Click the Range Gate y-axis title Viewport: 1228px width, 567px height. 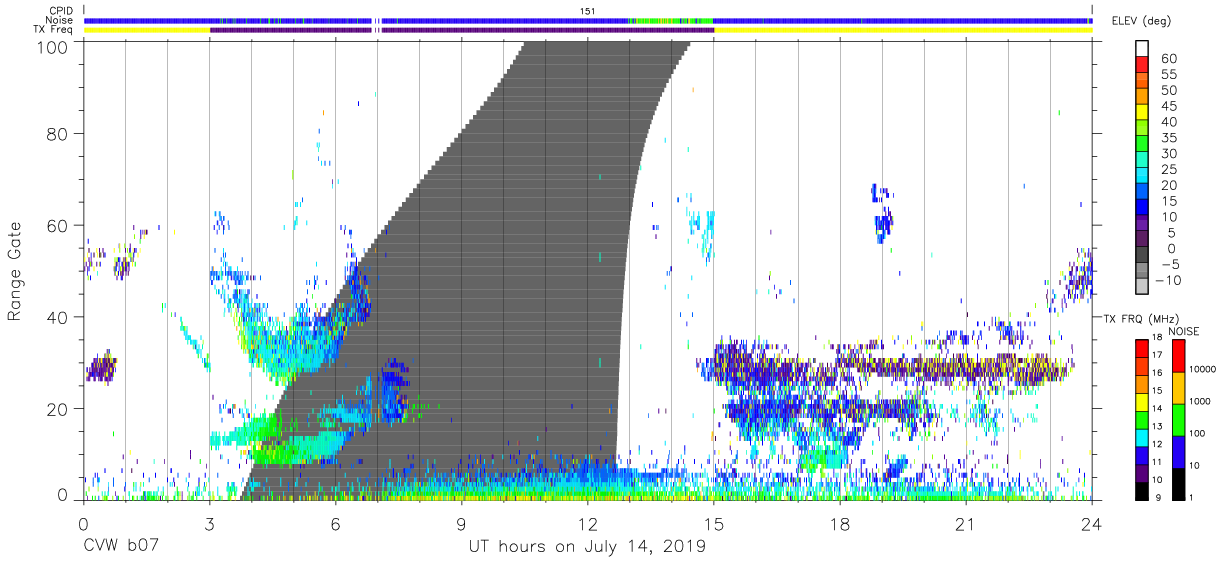[15, 270]
